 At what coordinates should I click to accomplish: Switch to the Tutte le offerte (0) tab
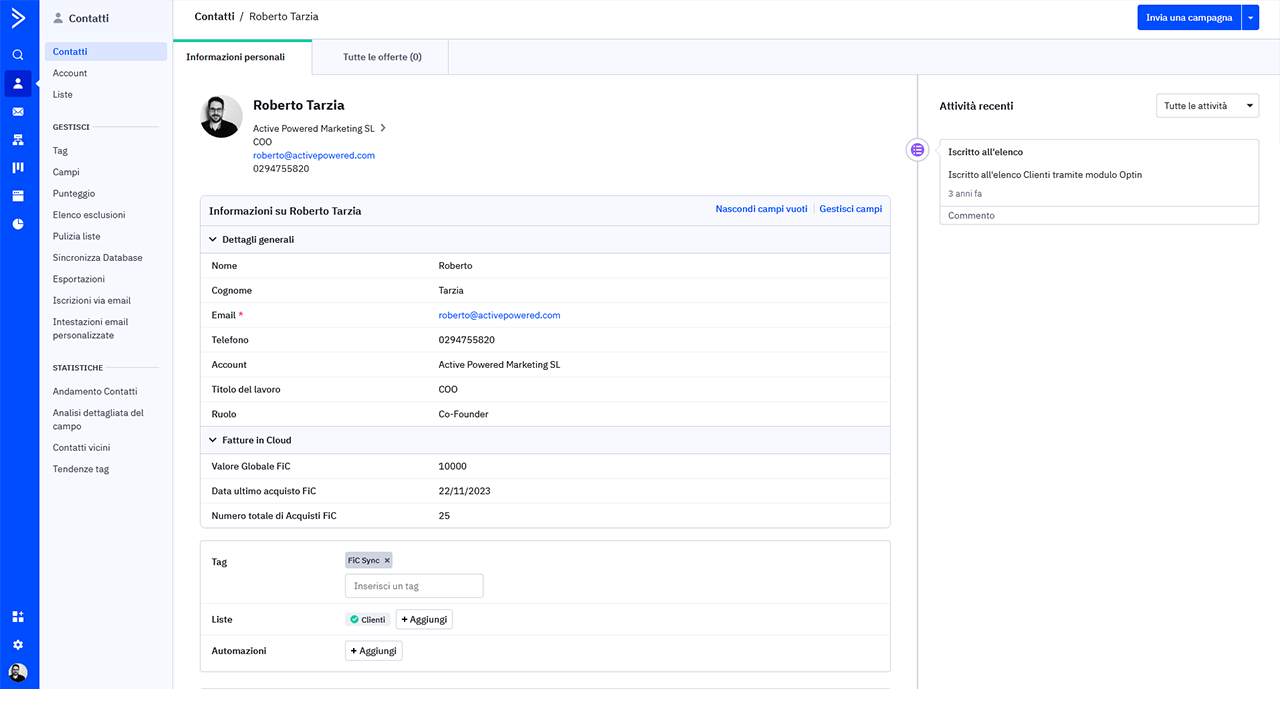coord(381,57)
